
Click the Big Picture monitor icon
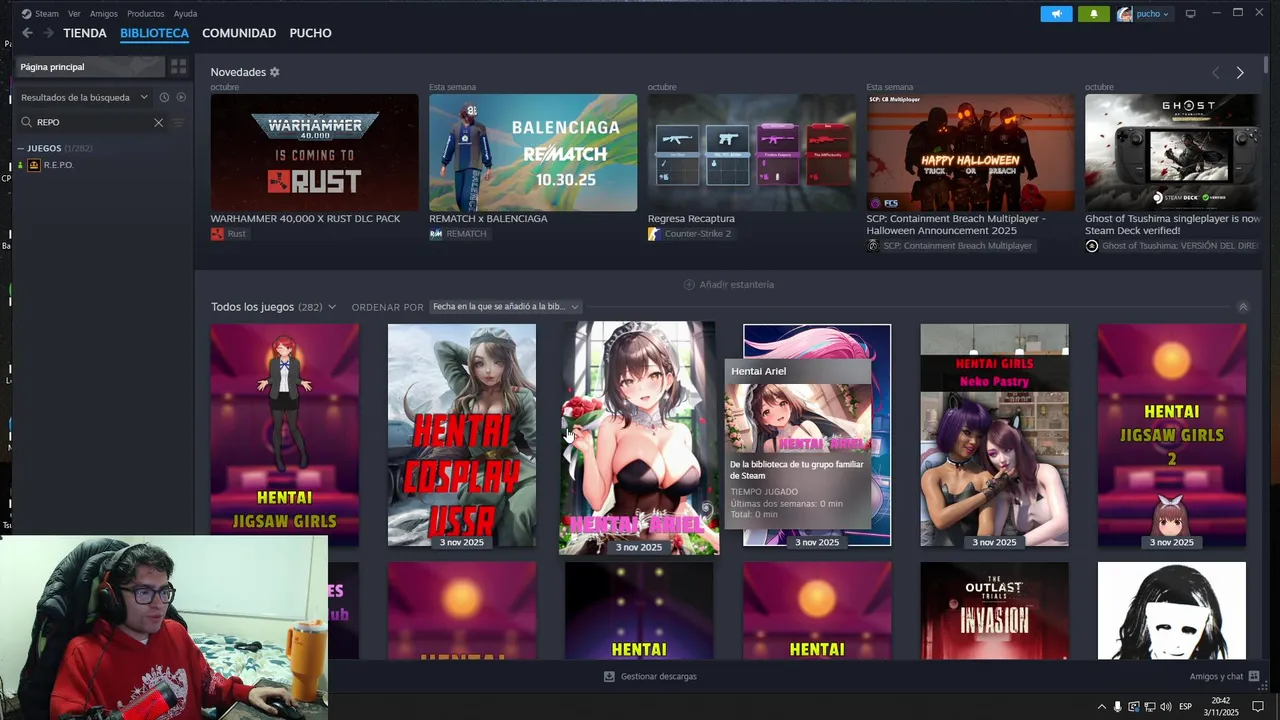tap(1190, 14)
